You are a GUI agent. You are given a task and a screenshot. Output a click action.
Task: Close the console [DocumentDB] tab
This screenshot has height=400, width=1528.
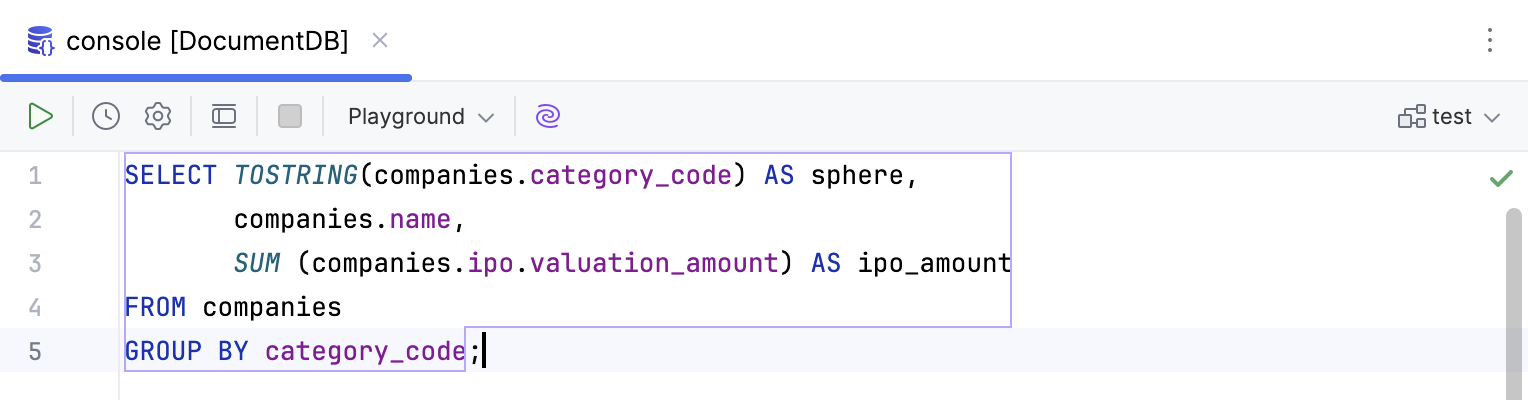click(379, 41)
